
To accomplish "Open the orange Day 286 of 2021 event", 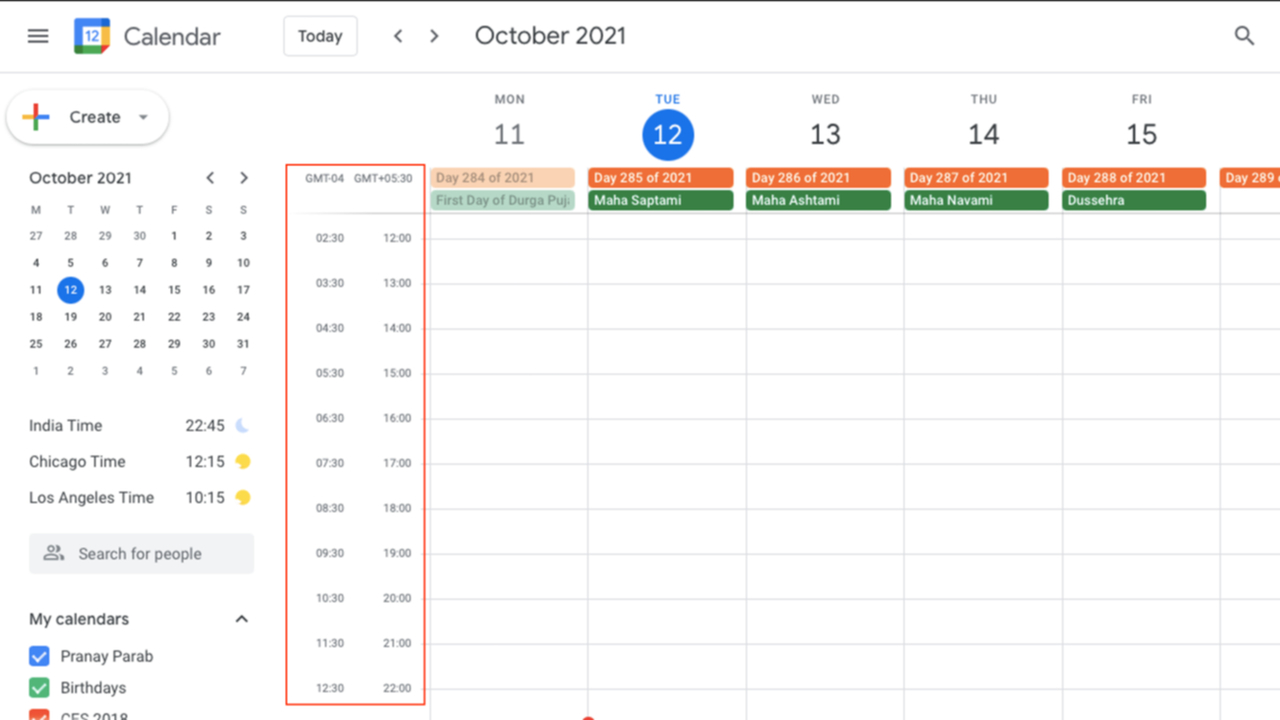I will pos(818,178).
